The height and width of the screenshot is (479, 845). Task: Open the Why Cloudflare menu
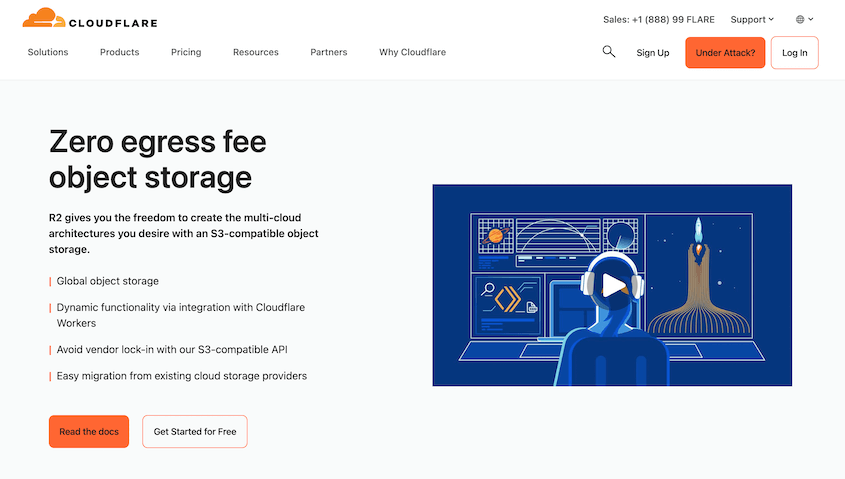tap(412, 52)
